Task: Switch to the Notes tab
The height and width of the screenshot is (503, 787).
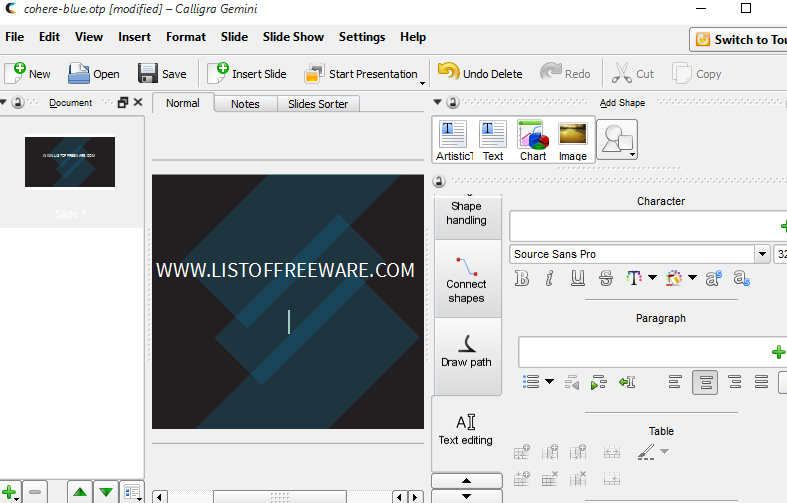Action: (x=245, y=104)
